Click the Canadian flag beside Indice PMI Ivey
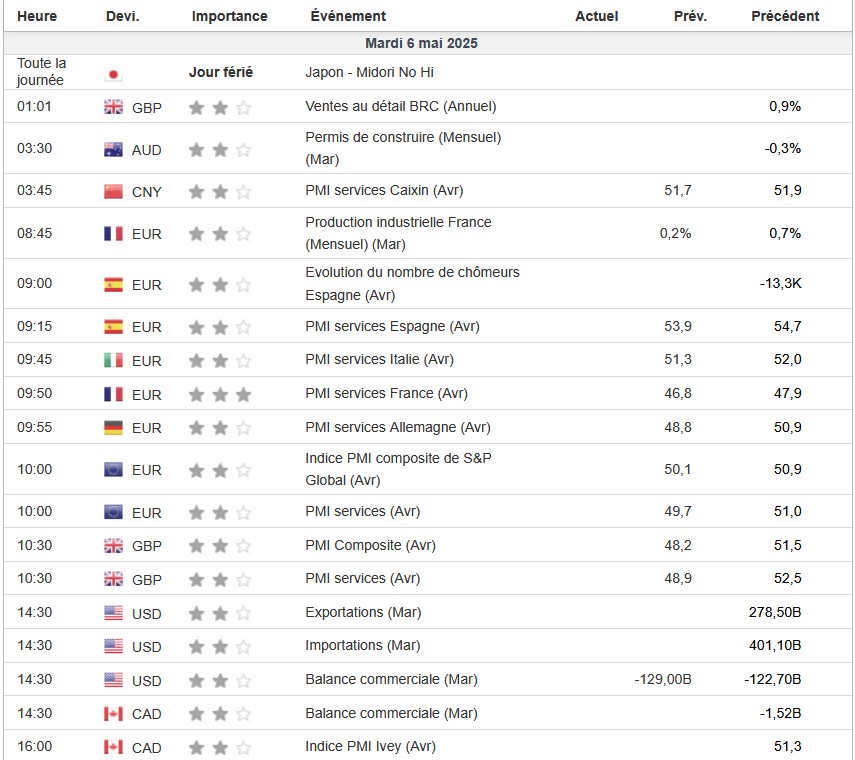The height and width of the screenshot is (760, 855). (x=114, y=747)
